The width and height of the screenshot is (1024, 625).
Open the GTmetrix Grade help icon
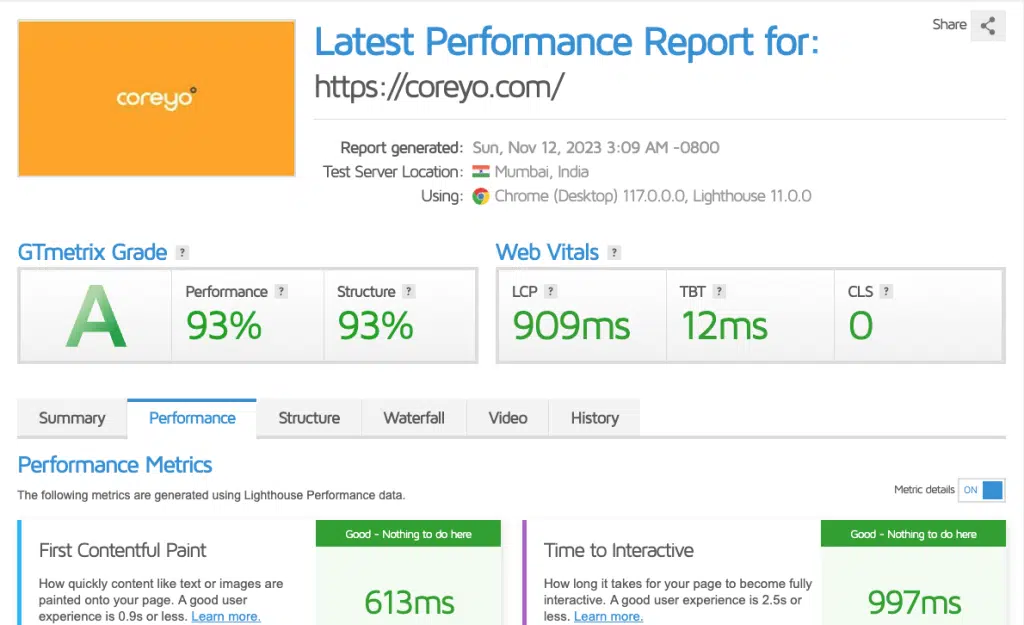coord(182,253)
